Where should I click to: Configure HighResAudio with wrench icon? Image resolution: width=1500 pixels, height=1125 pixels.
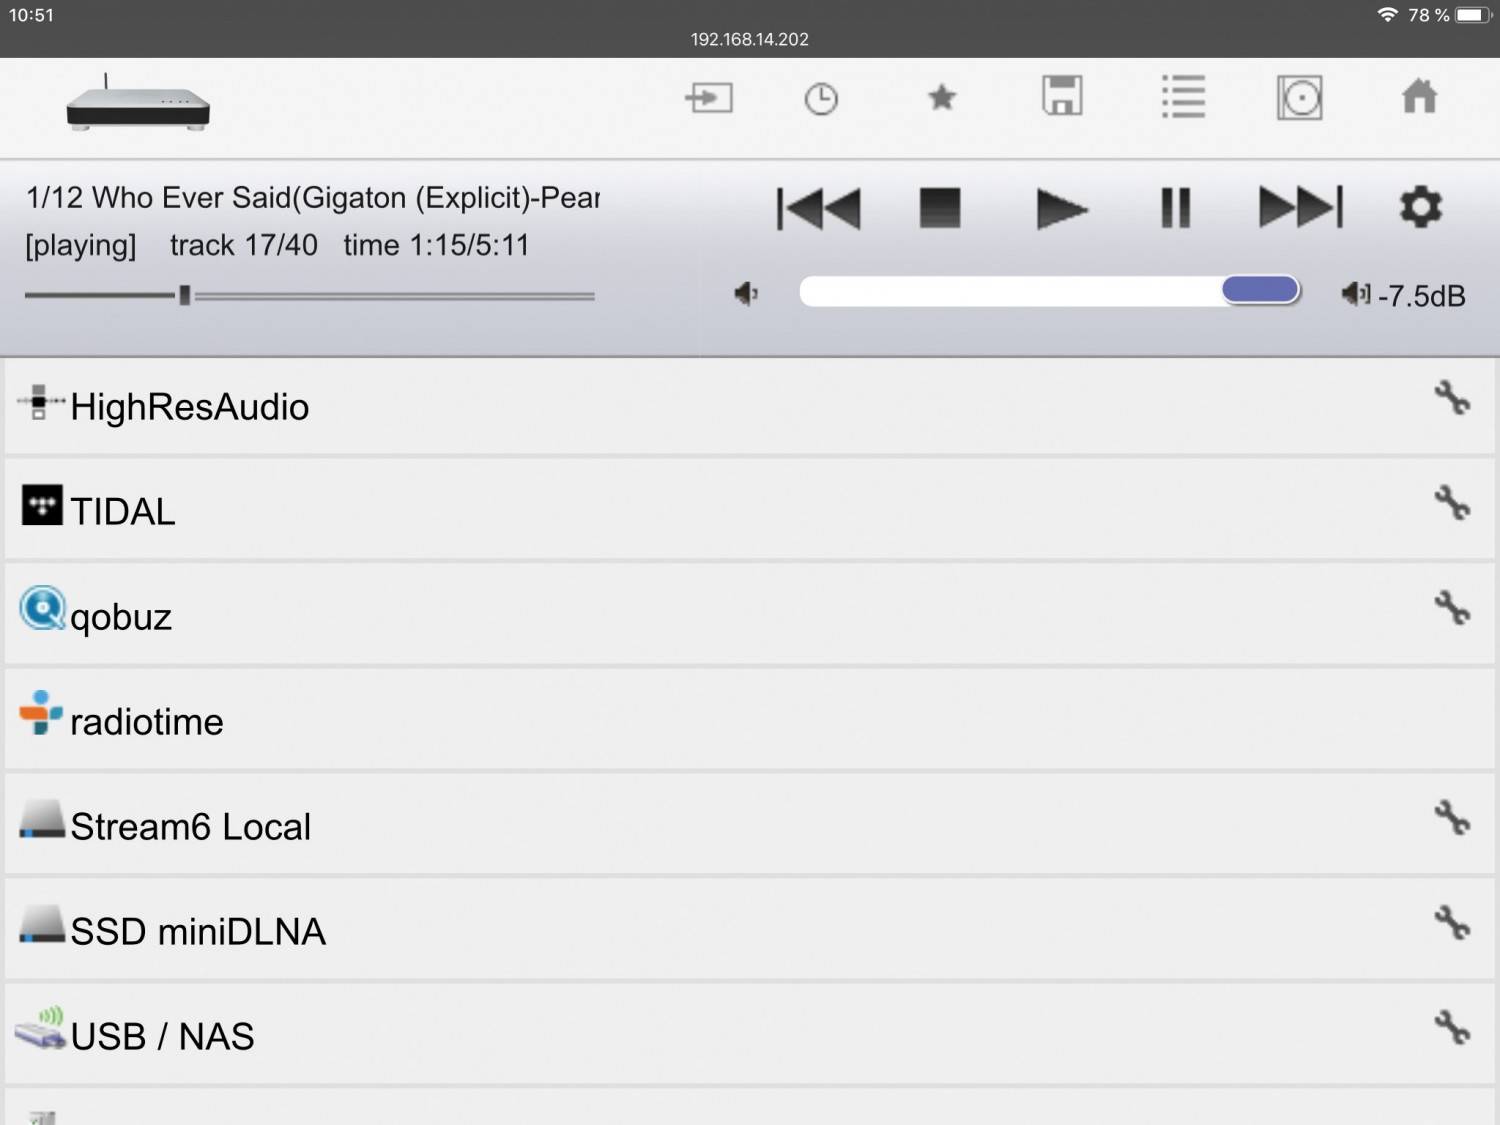[x=1452, y=398]
